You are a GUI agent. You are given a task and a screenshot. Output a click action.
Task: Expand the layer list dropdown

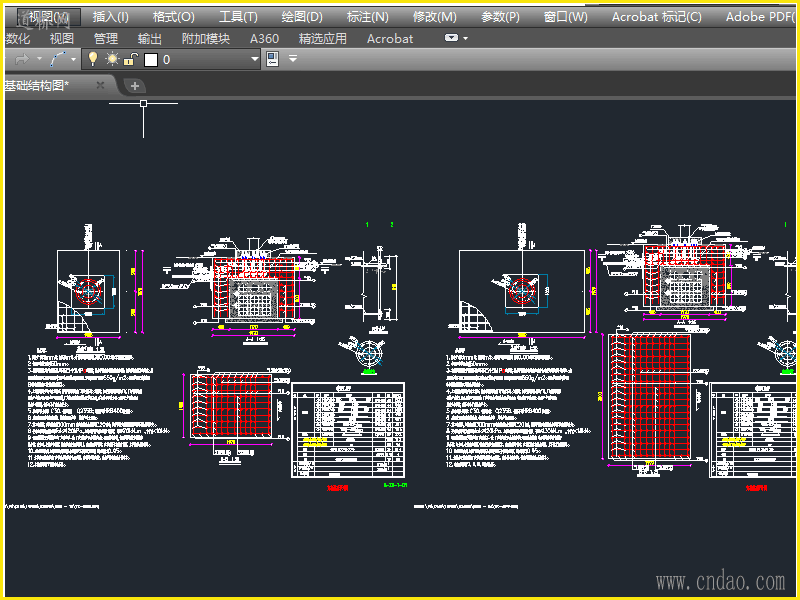(x=254, y=60)
